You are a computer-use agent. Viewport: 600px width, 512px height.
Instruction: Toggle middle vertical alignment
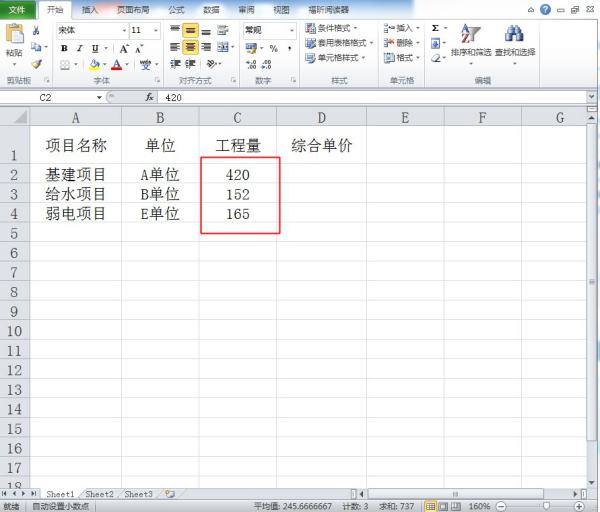[190, 30]
